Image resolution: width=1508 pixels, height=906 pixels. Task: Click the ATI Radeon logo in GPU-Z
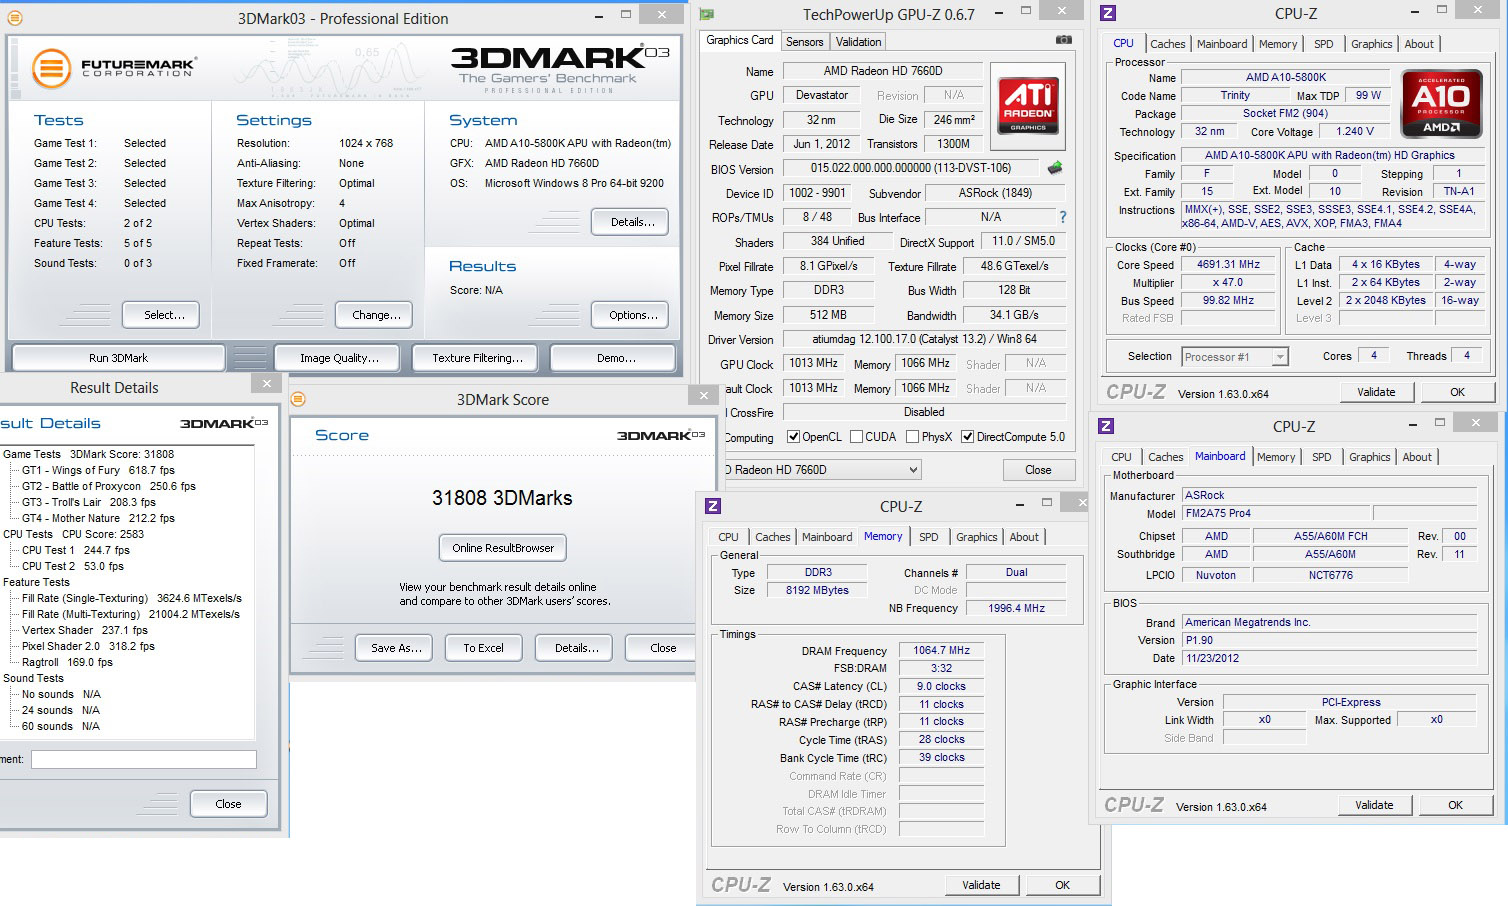(1028, 107)
